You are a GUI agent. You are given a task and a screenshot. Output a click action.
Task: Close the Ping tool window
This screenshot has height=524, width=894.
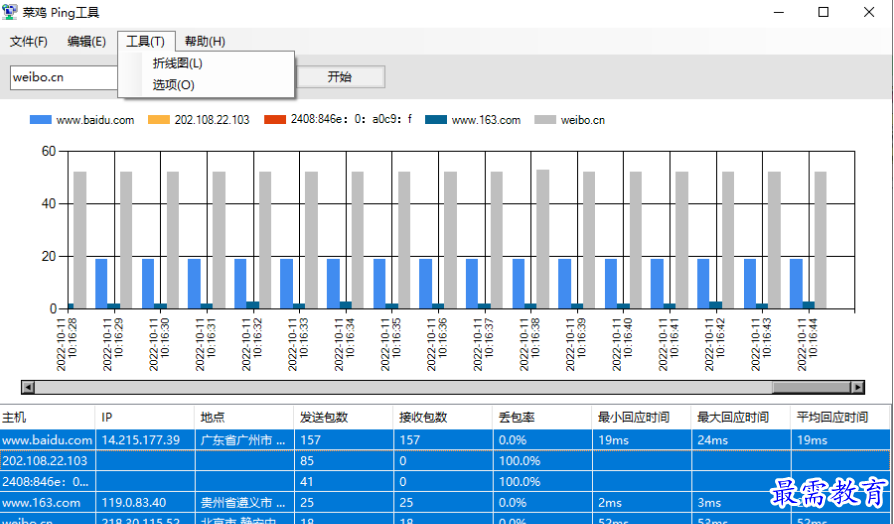coord(868,12)
